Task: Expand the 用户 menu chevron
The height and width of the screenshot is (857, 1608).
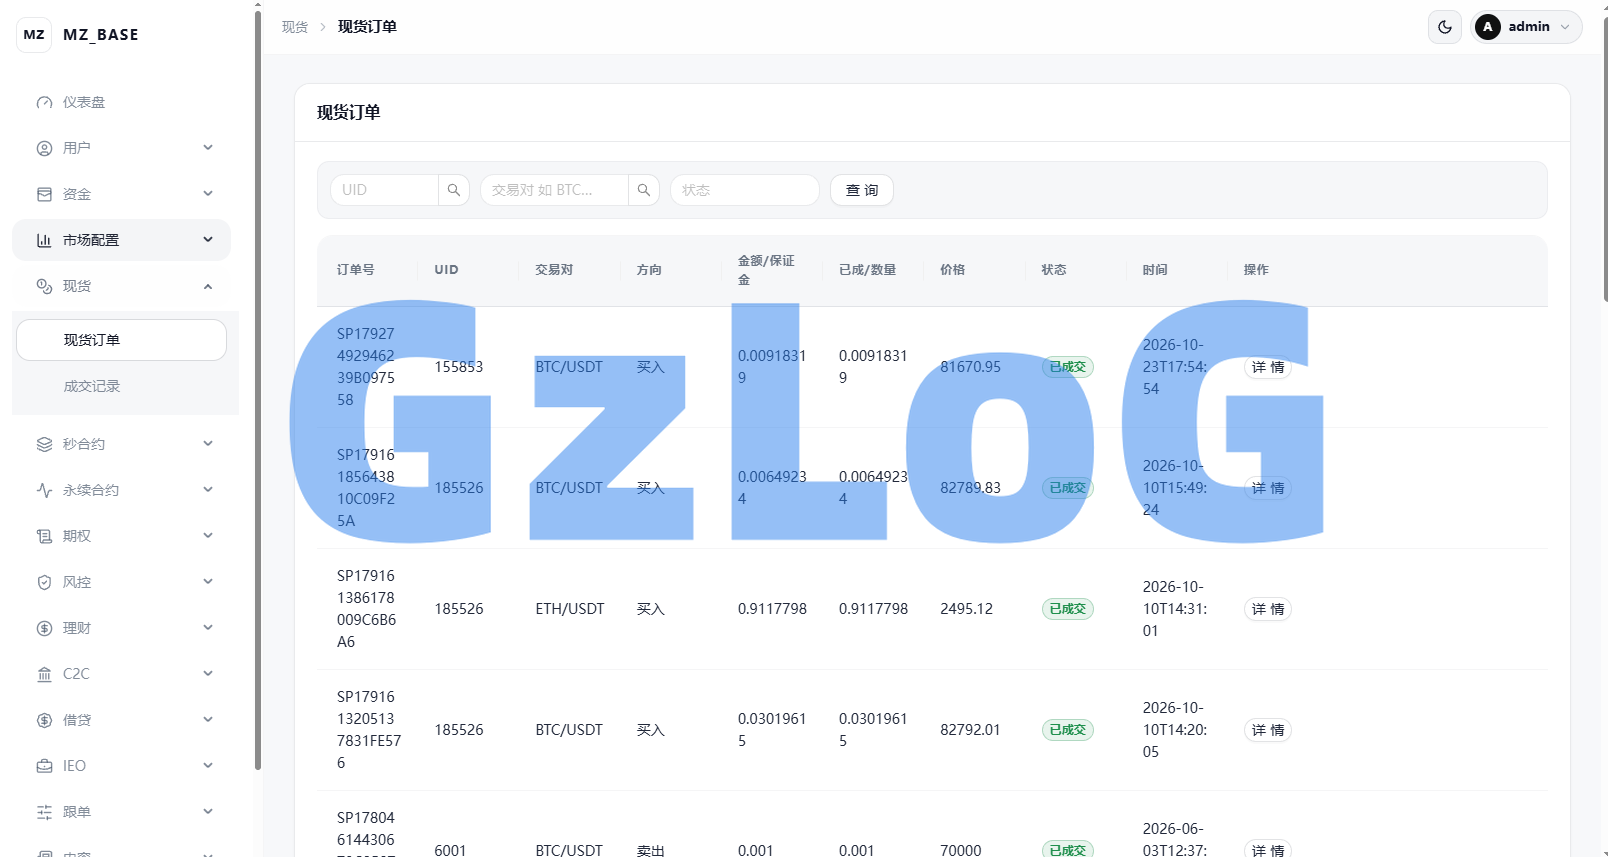Action: [208, 148]
